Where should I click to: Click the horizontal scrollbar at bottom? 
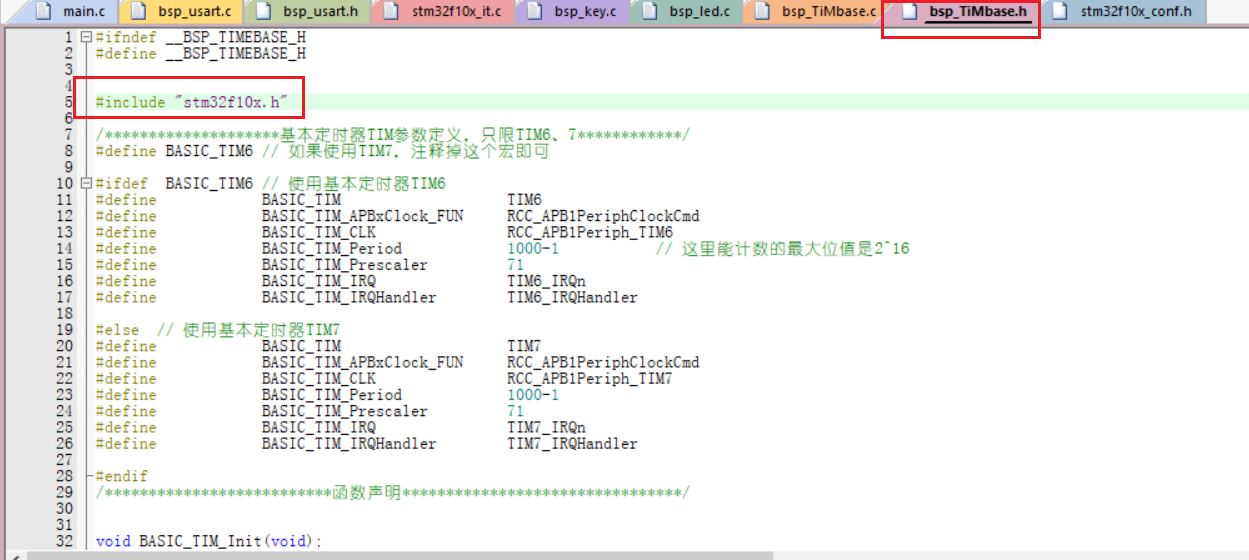[x=400, y=554]
